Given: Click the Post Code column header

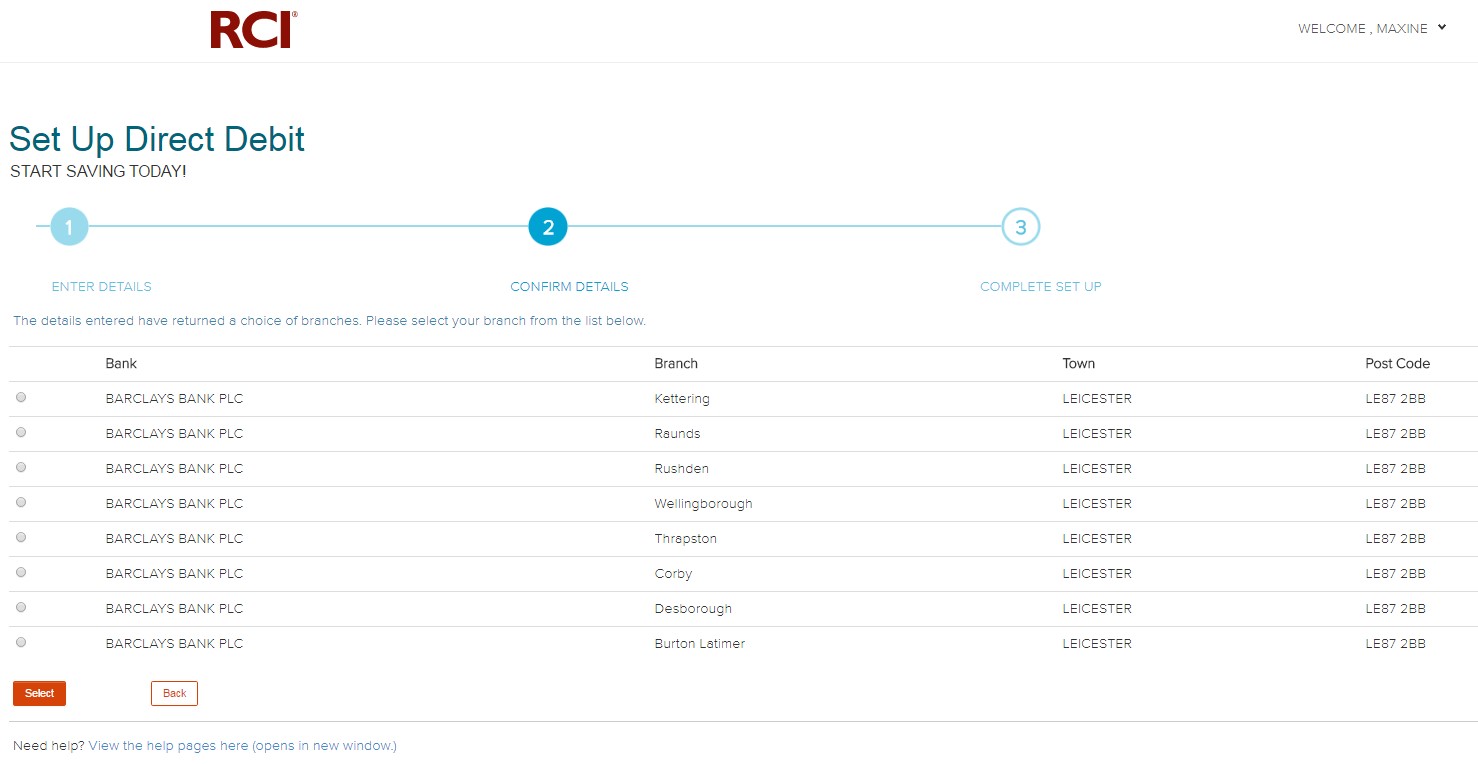Looking at the screenshot, I should point(1398,364).
